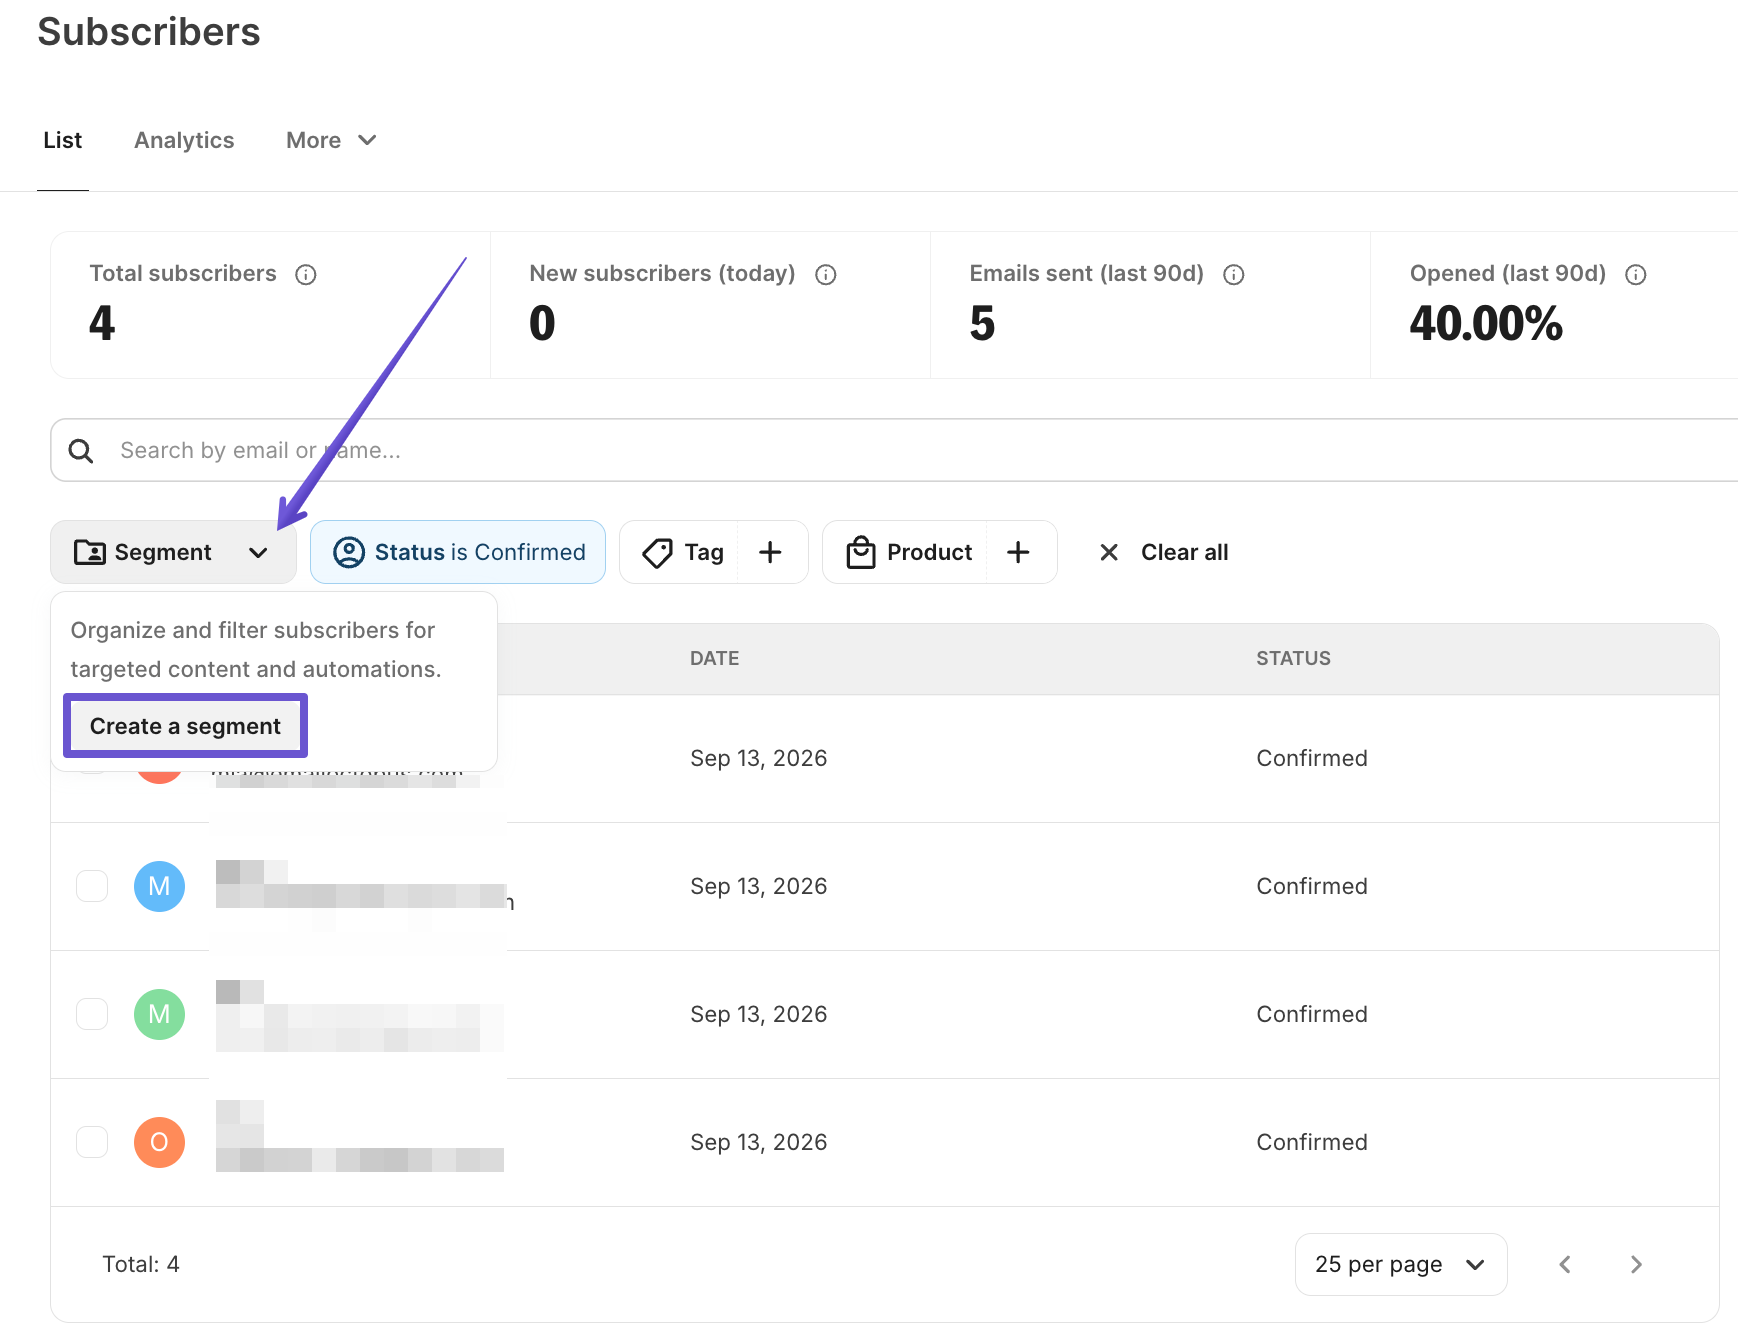This screenshot has width=1738, height=1340.
Task: Click the 40.00% opened value
Action: (x=1485, y=323)
